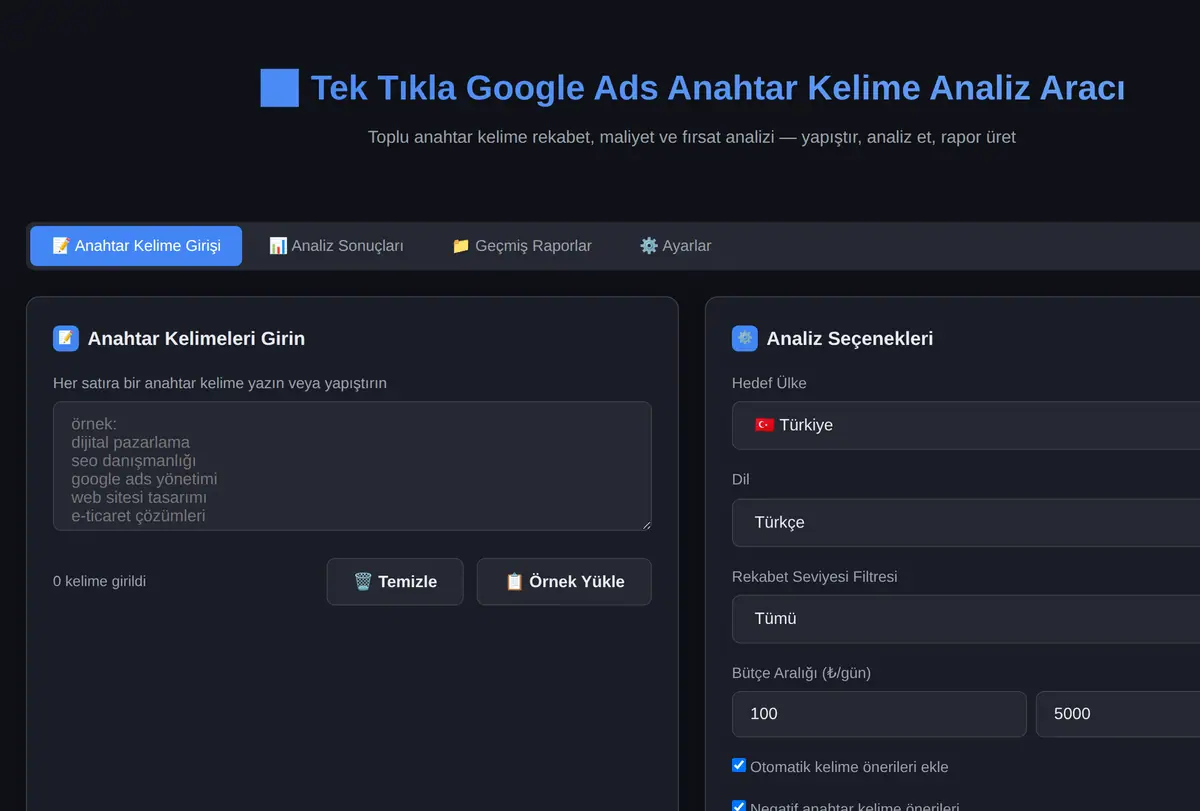
Task: Go to the Ayarlar tab
Action: click(675, 246)
